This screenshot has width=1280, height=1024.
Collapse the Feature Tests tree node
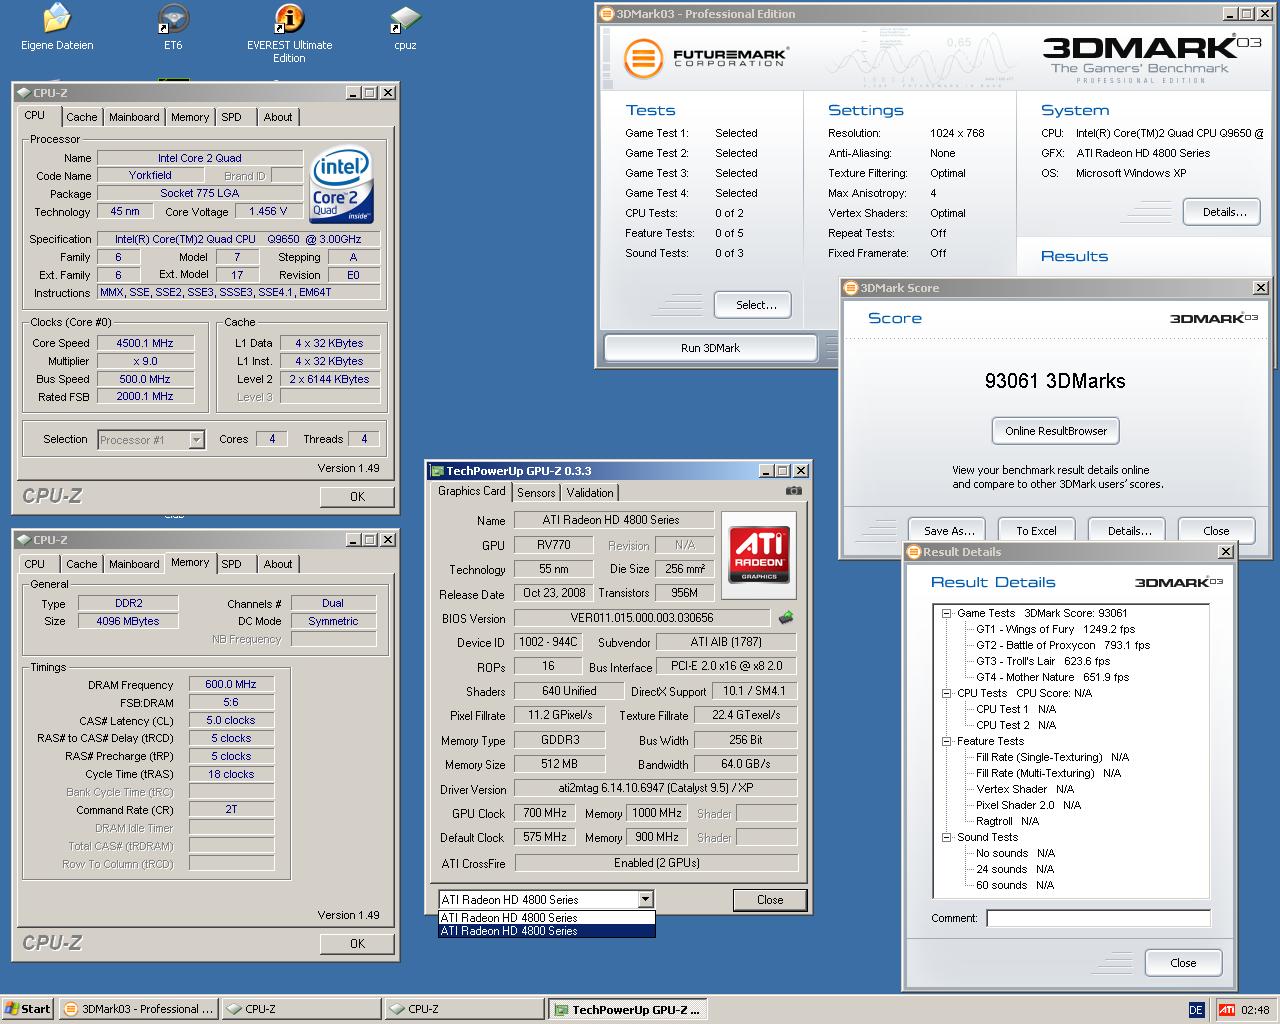coord(946,741)
